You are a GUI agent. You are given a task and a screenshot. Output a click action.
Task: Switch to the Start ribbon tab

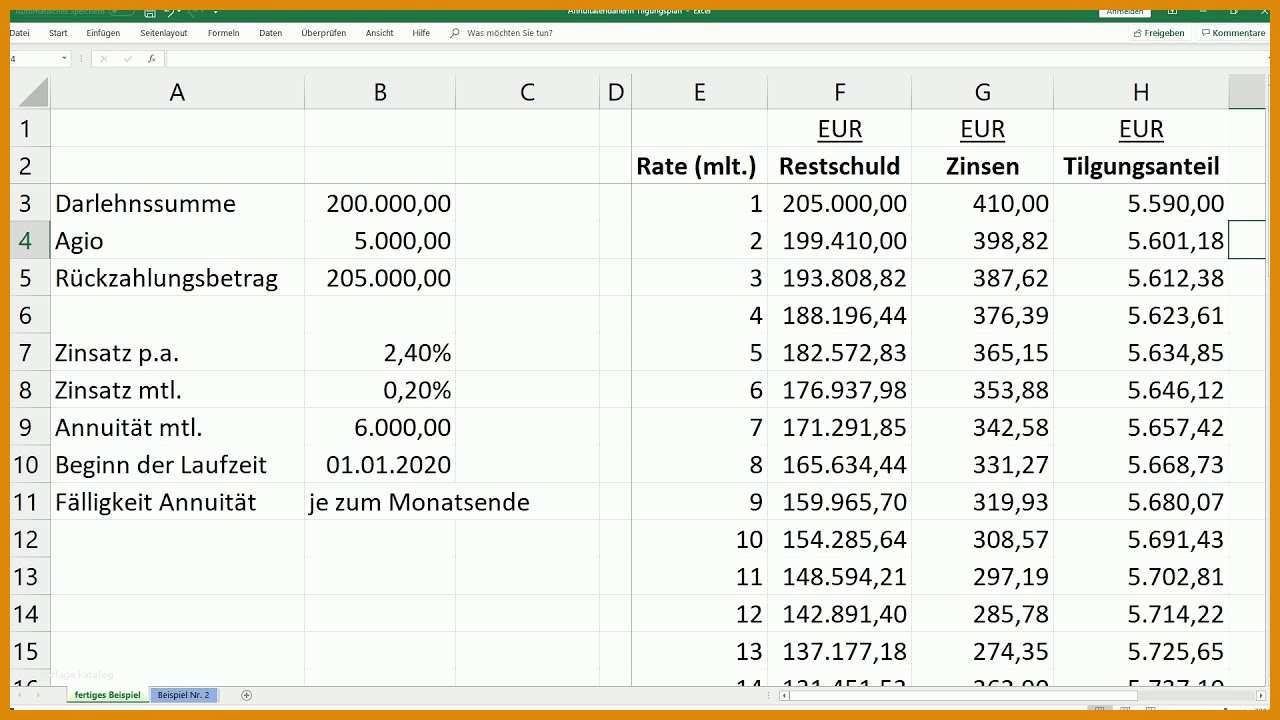(58, 33)
